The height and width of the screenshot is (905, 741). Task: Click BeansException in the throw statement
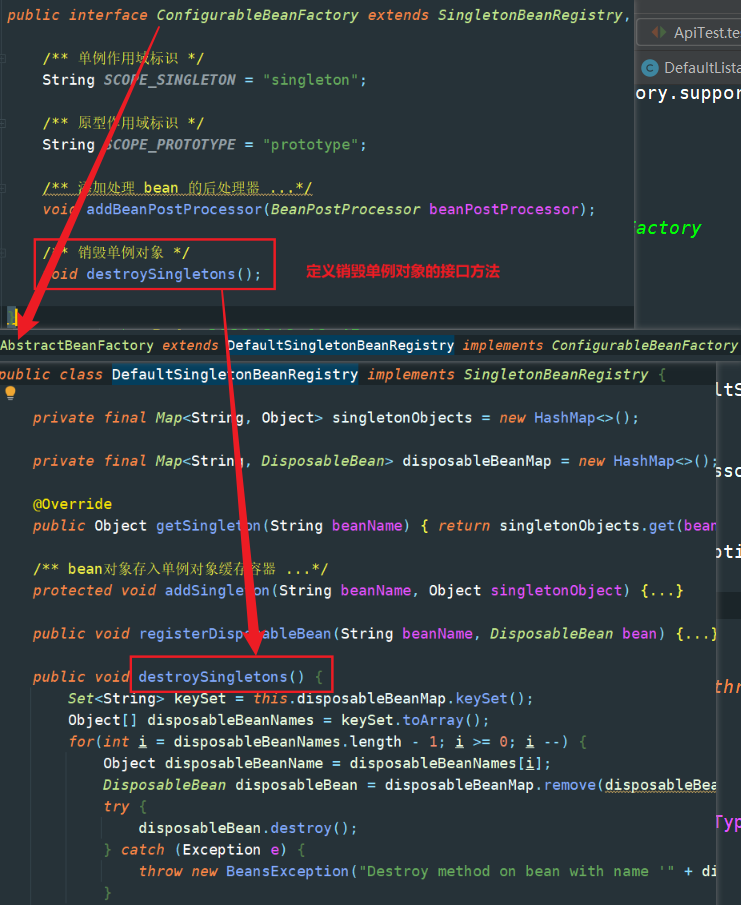pos(287,872)
